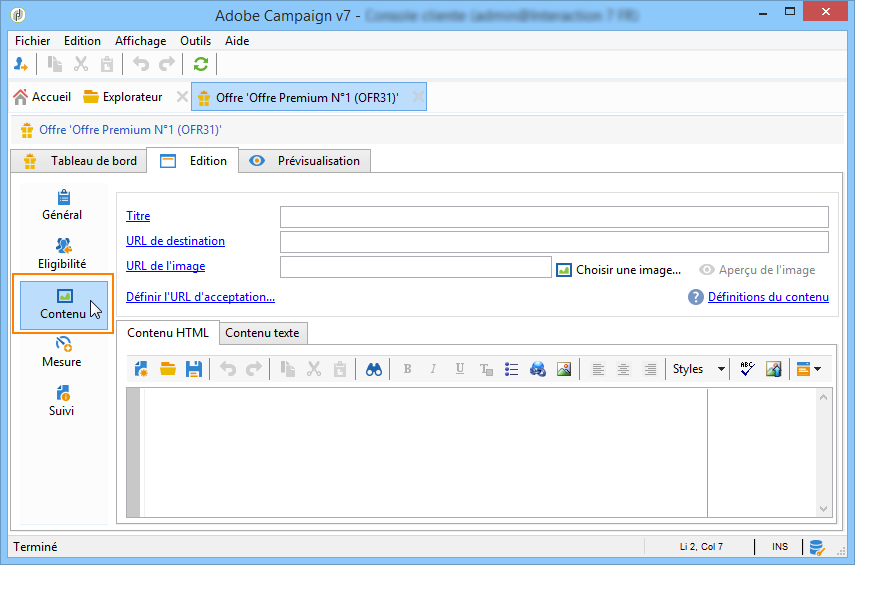Screen dimensions: 884x598
Task: Click the Titre link
Action: click(x=138, y=216)
